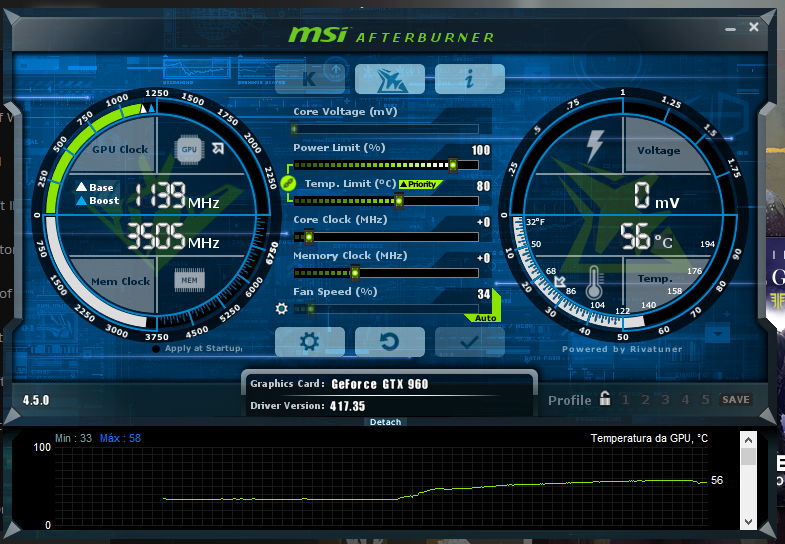Click the GPU temperature graph area

(x=380, y=486)
